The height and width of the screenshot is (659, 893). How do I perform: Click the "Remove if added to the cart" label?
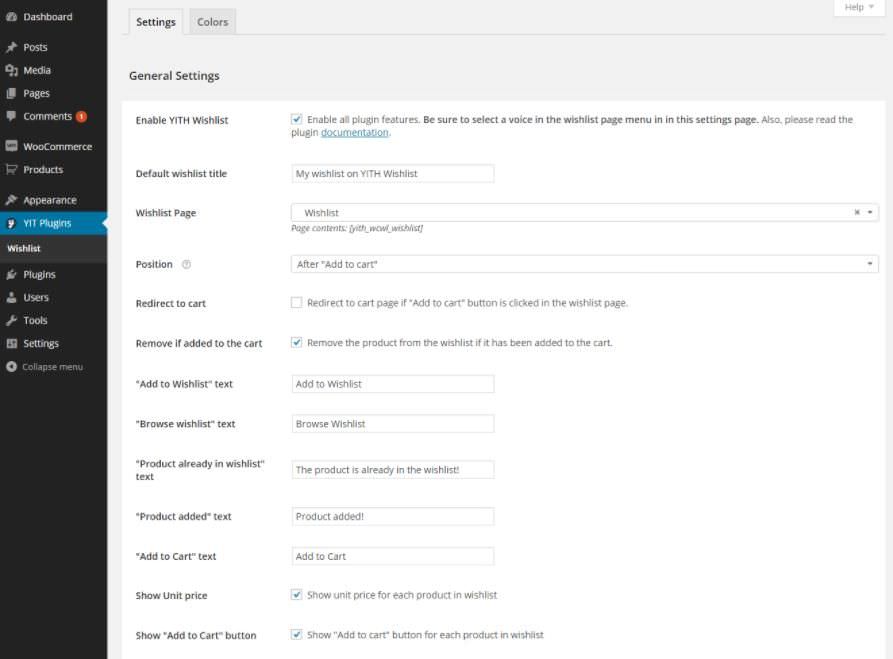tap(199, 343)
